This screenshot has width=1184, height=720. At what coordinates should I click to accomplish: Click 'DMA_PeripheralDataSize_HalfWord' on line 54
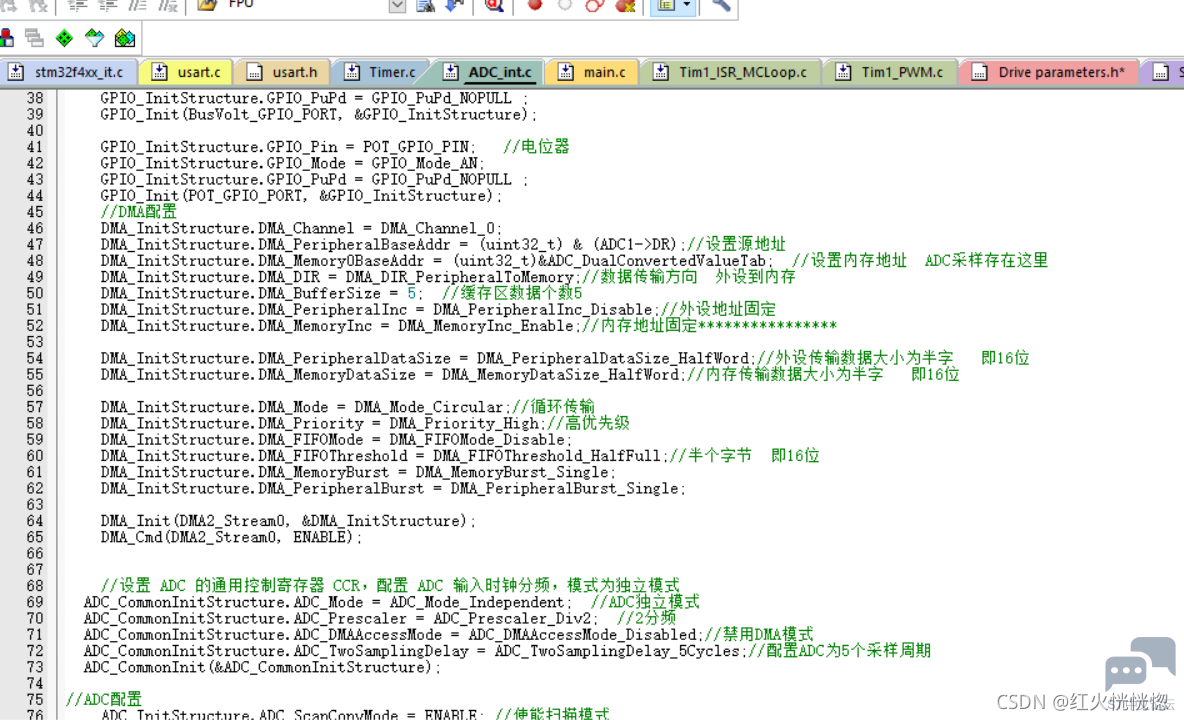[613, 358]
